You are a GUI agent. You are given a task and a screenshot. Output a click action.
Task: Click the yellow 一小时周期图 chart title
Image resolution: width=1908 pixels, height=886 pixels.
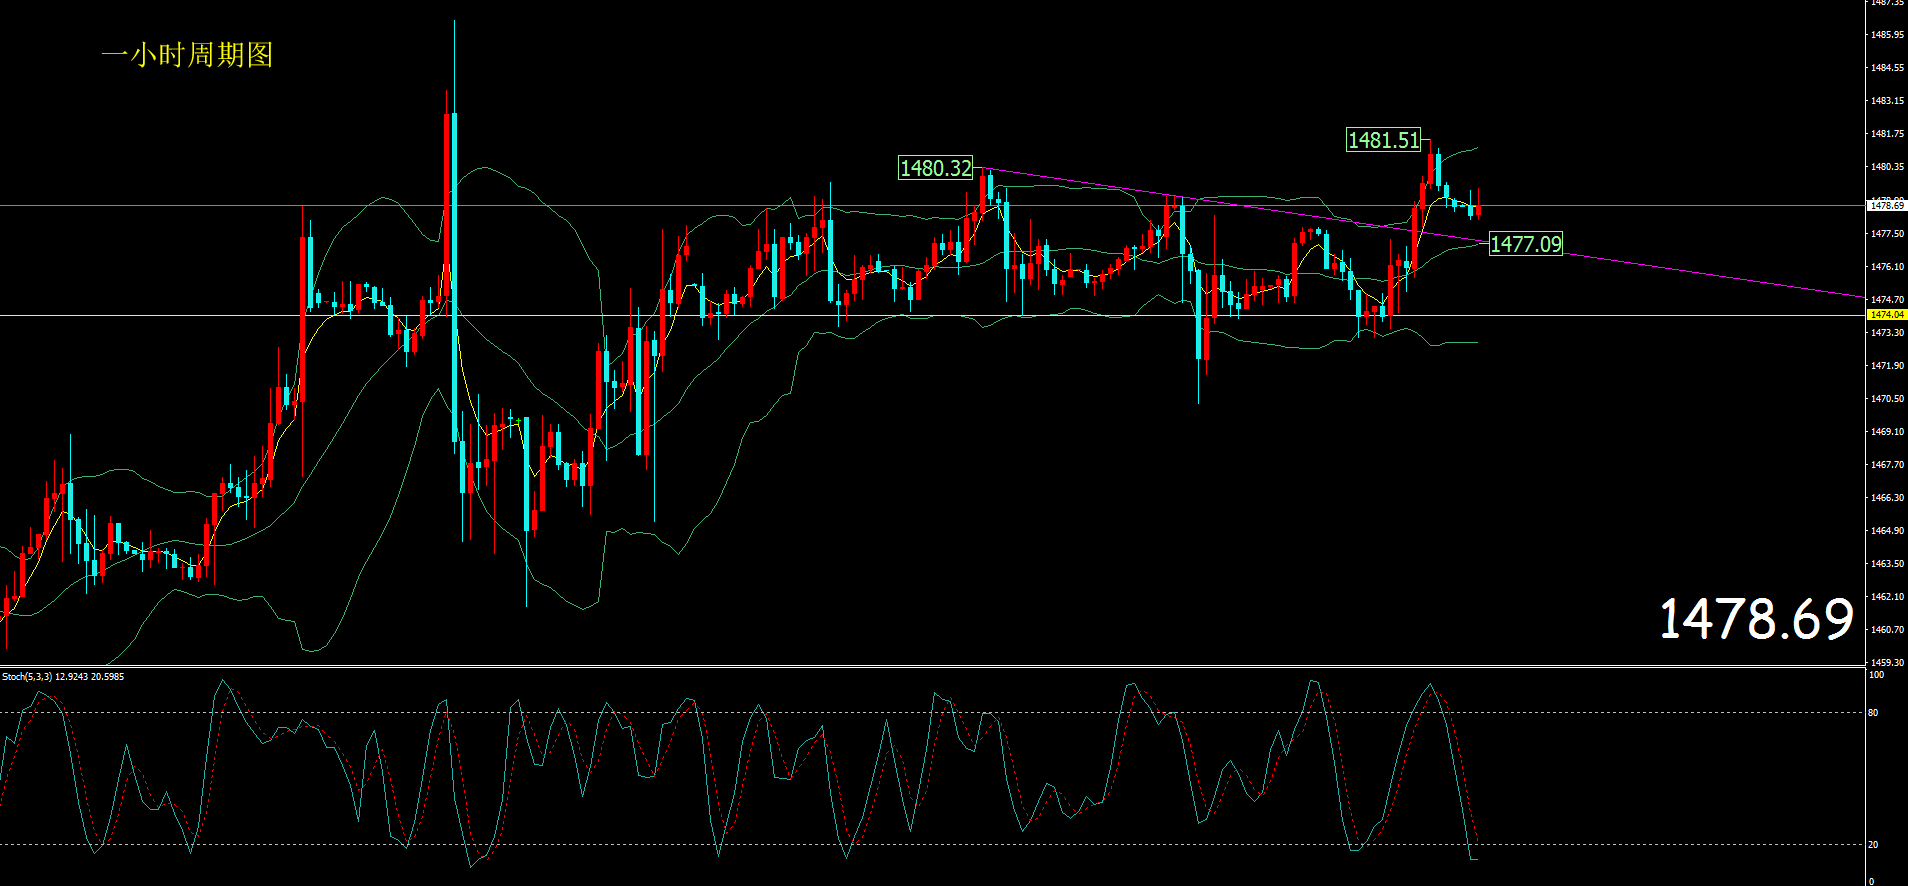tap(187, 55)
